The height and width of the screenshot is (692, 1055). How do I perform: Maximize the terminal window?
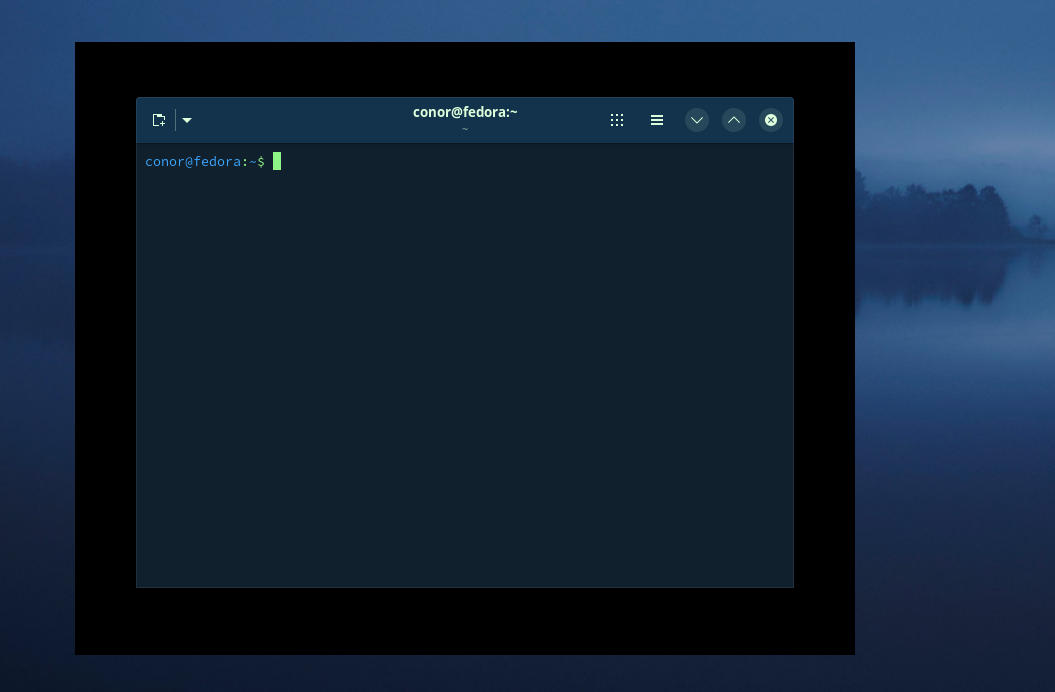click(x=734, y=120)
